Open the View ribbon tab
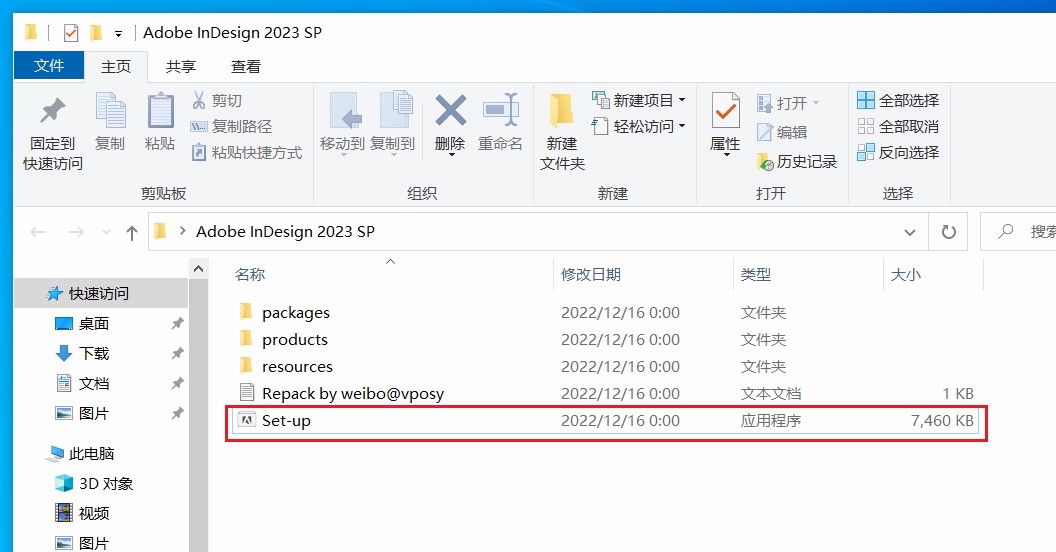 point(246,67)
